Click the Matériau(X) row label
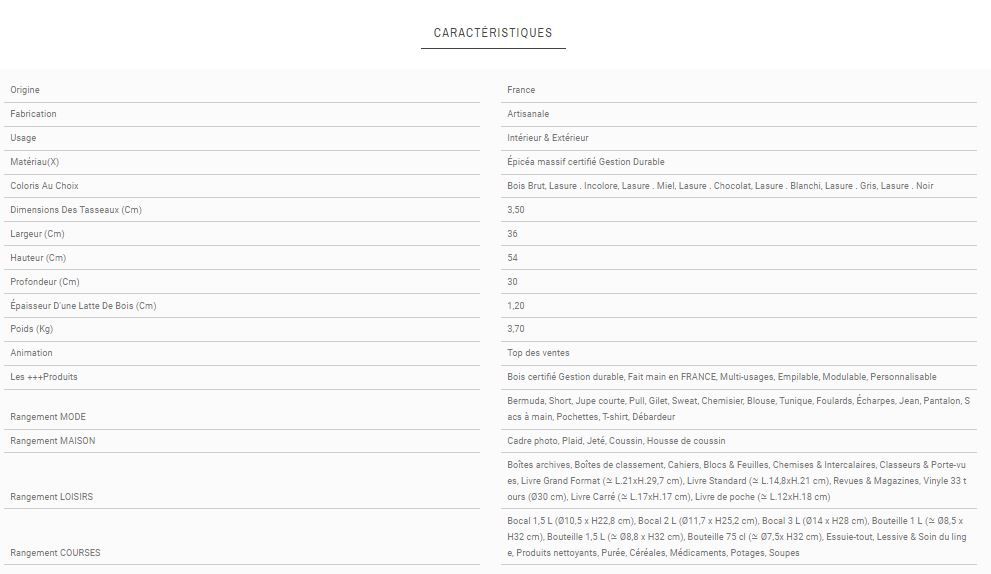The image size is (991, 574). [x=35, y=162]
